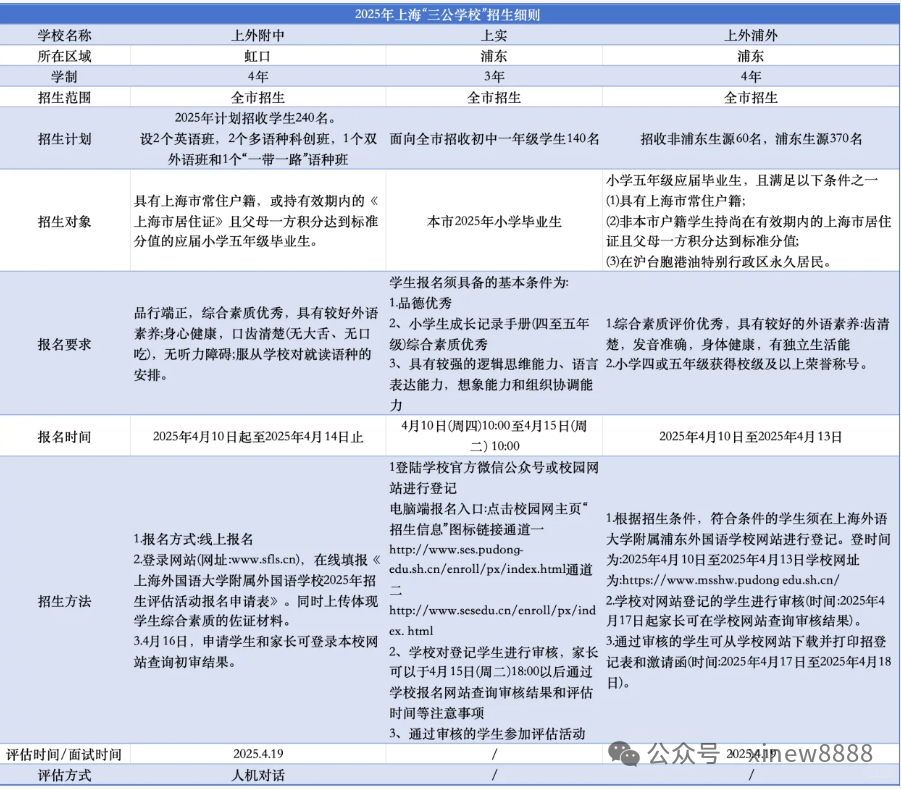901x789 pixels.
Task: Open the www.sfls.cn website address
Action: pyautogui.click(x=264, y=560)
